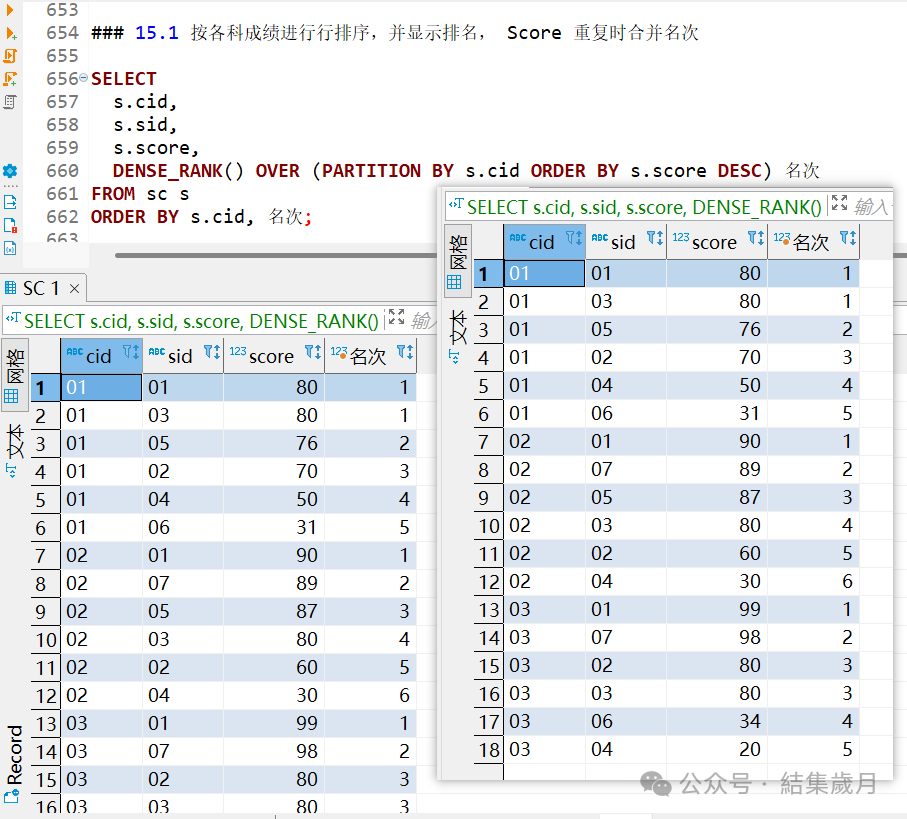This screenshot has width=907, height=819.
Task: Click highlighted cid 01 cell in right popup row 1
Action: pos(544,273)
